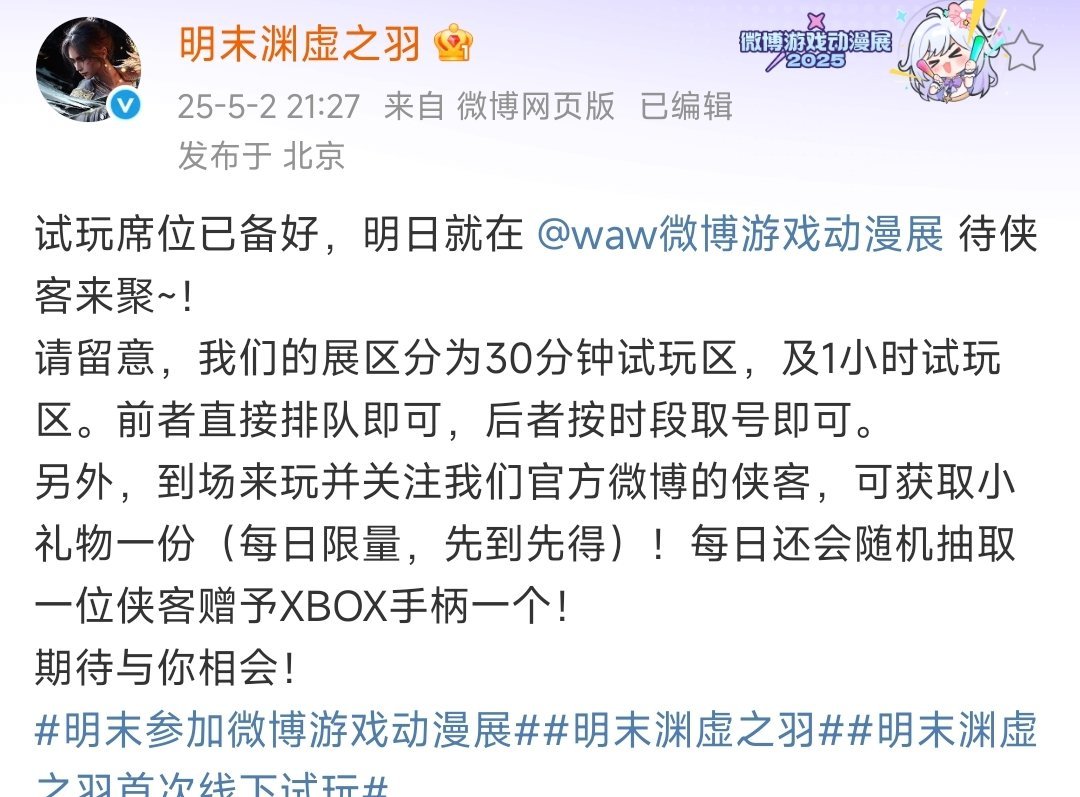
Task: Open the @waw微博游戏动漫展 mention link
Action: [x=739, y=235]
